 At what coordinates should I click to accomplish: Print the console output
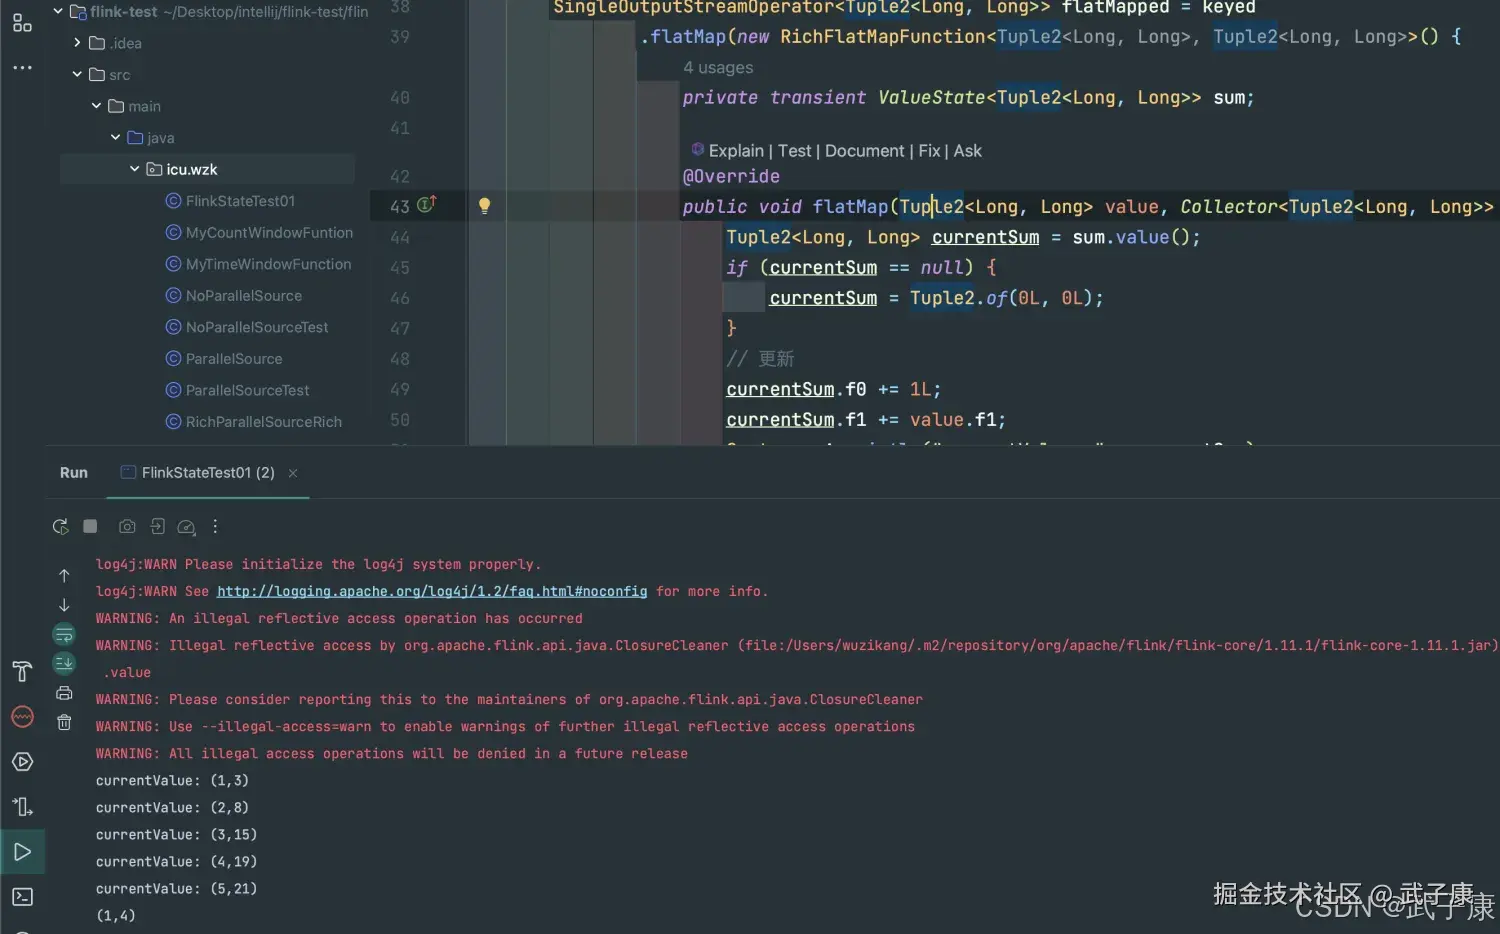64,693
